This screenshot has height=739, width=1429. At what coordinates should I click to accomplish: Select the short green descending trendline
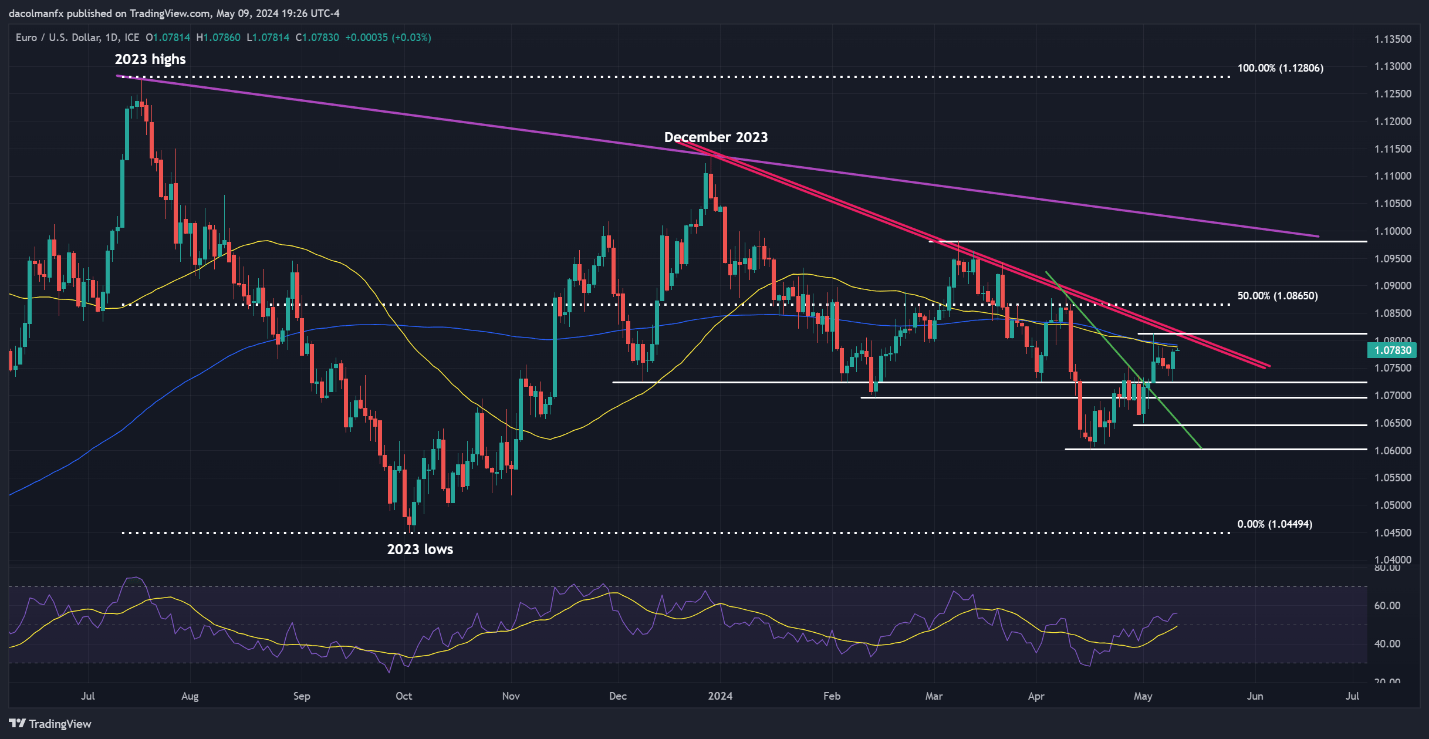pos(1122,360)
